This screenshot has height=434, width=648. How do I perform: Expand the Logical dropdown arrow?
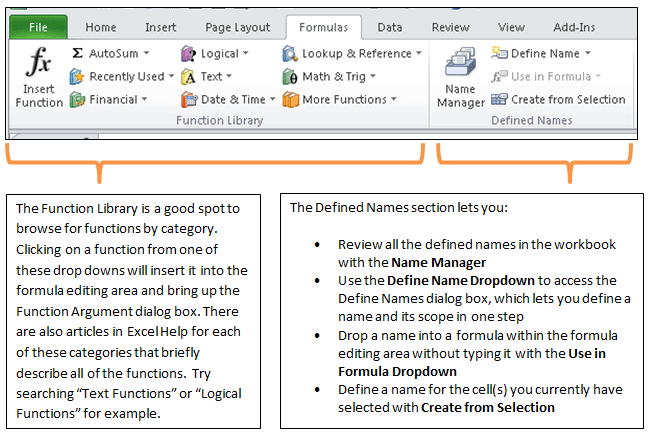coord(245,53)
